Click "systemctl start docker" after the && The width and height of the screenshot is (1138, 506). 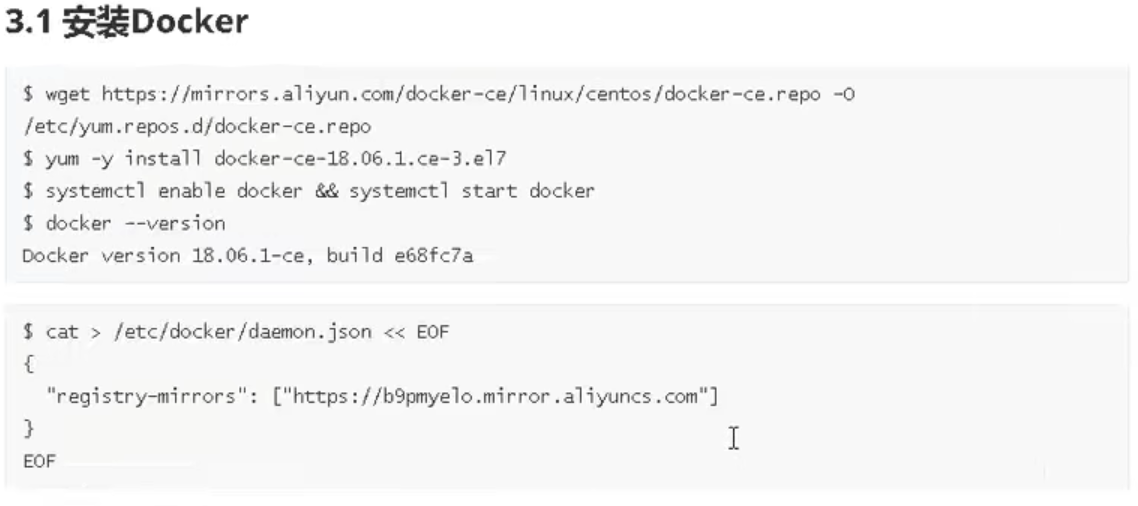472,191
